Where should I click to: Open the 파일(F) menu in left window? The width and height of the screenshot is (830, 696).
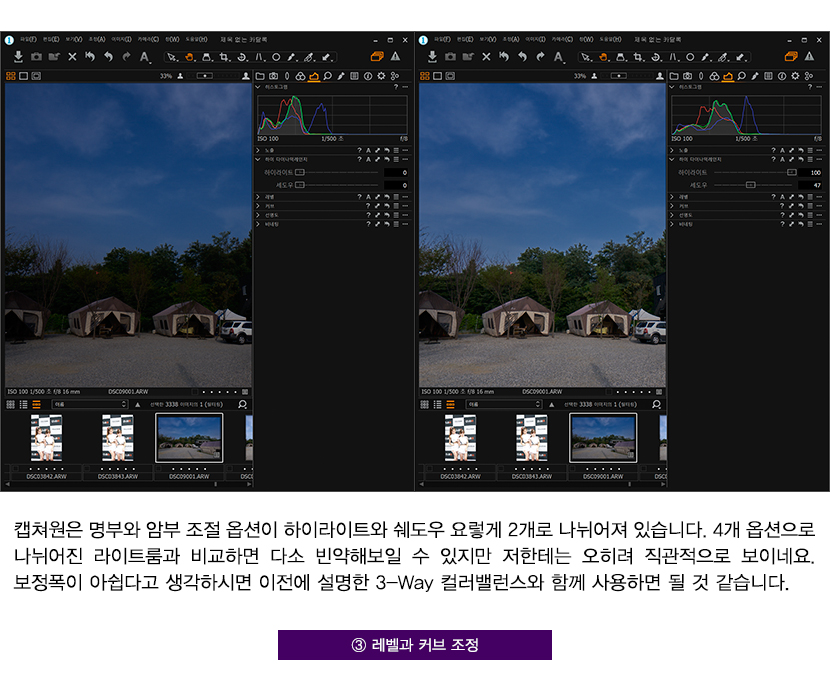click(26, 39)
